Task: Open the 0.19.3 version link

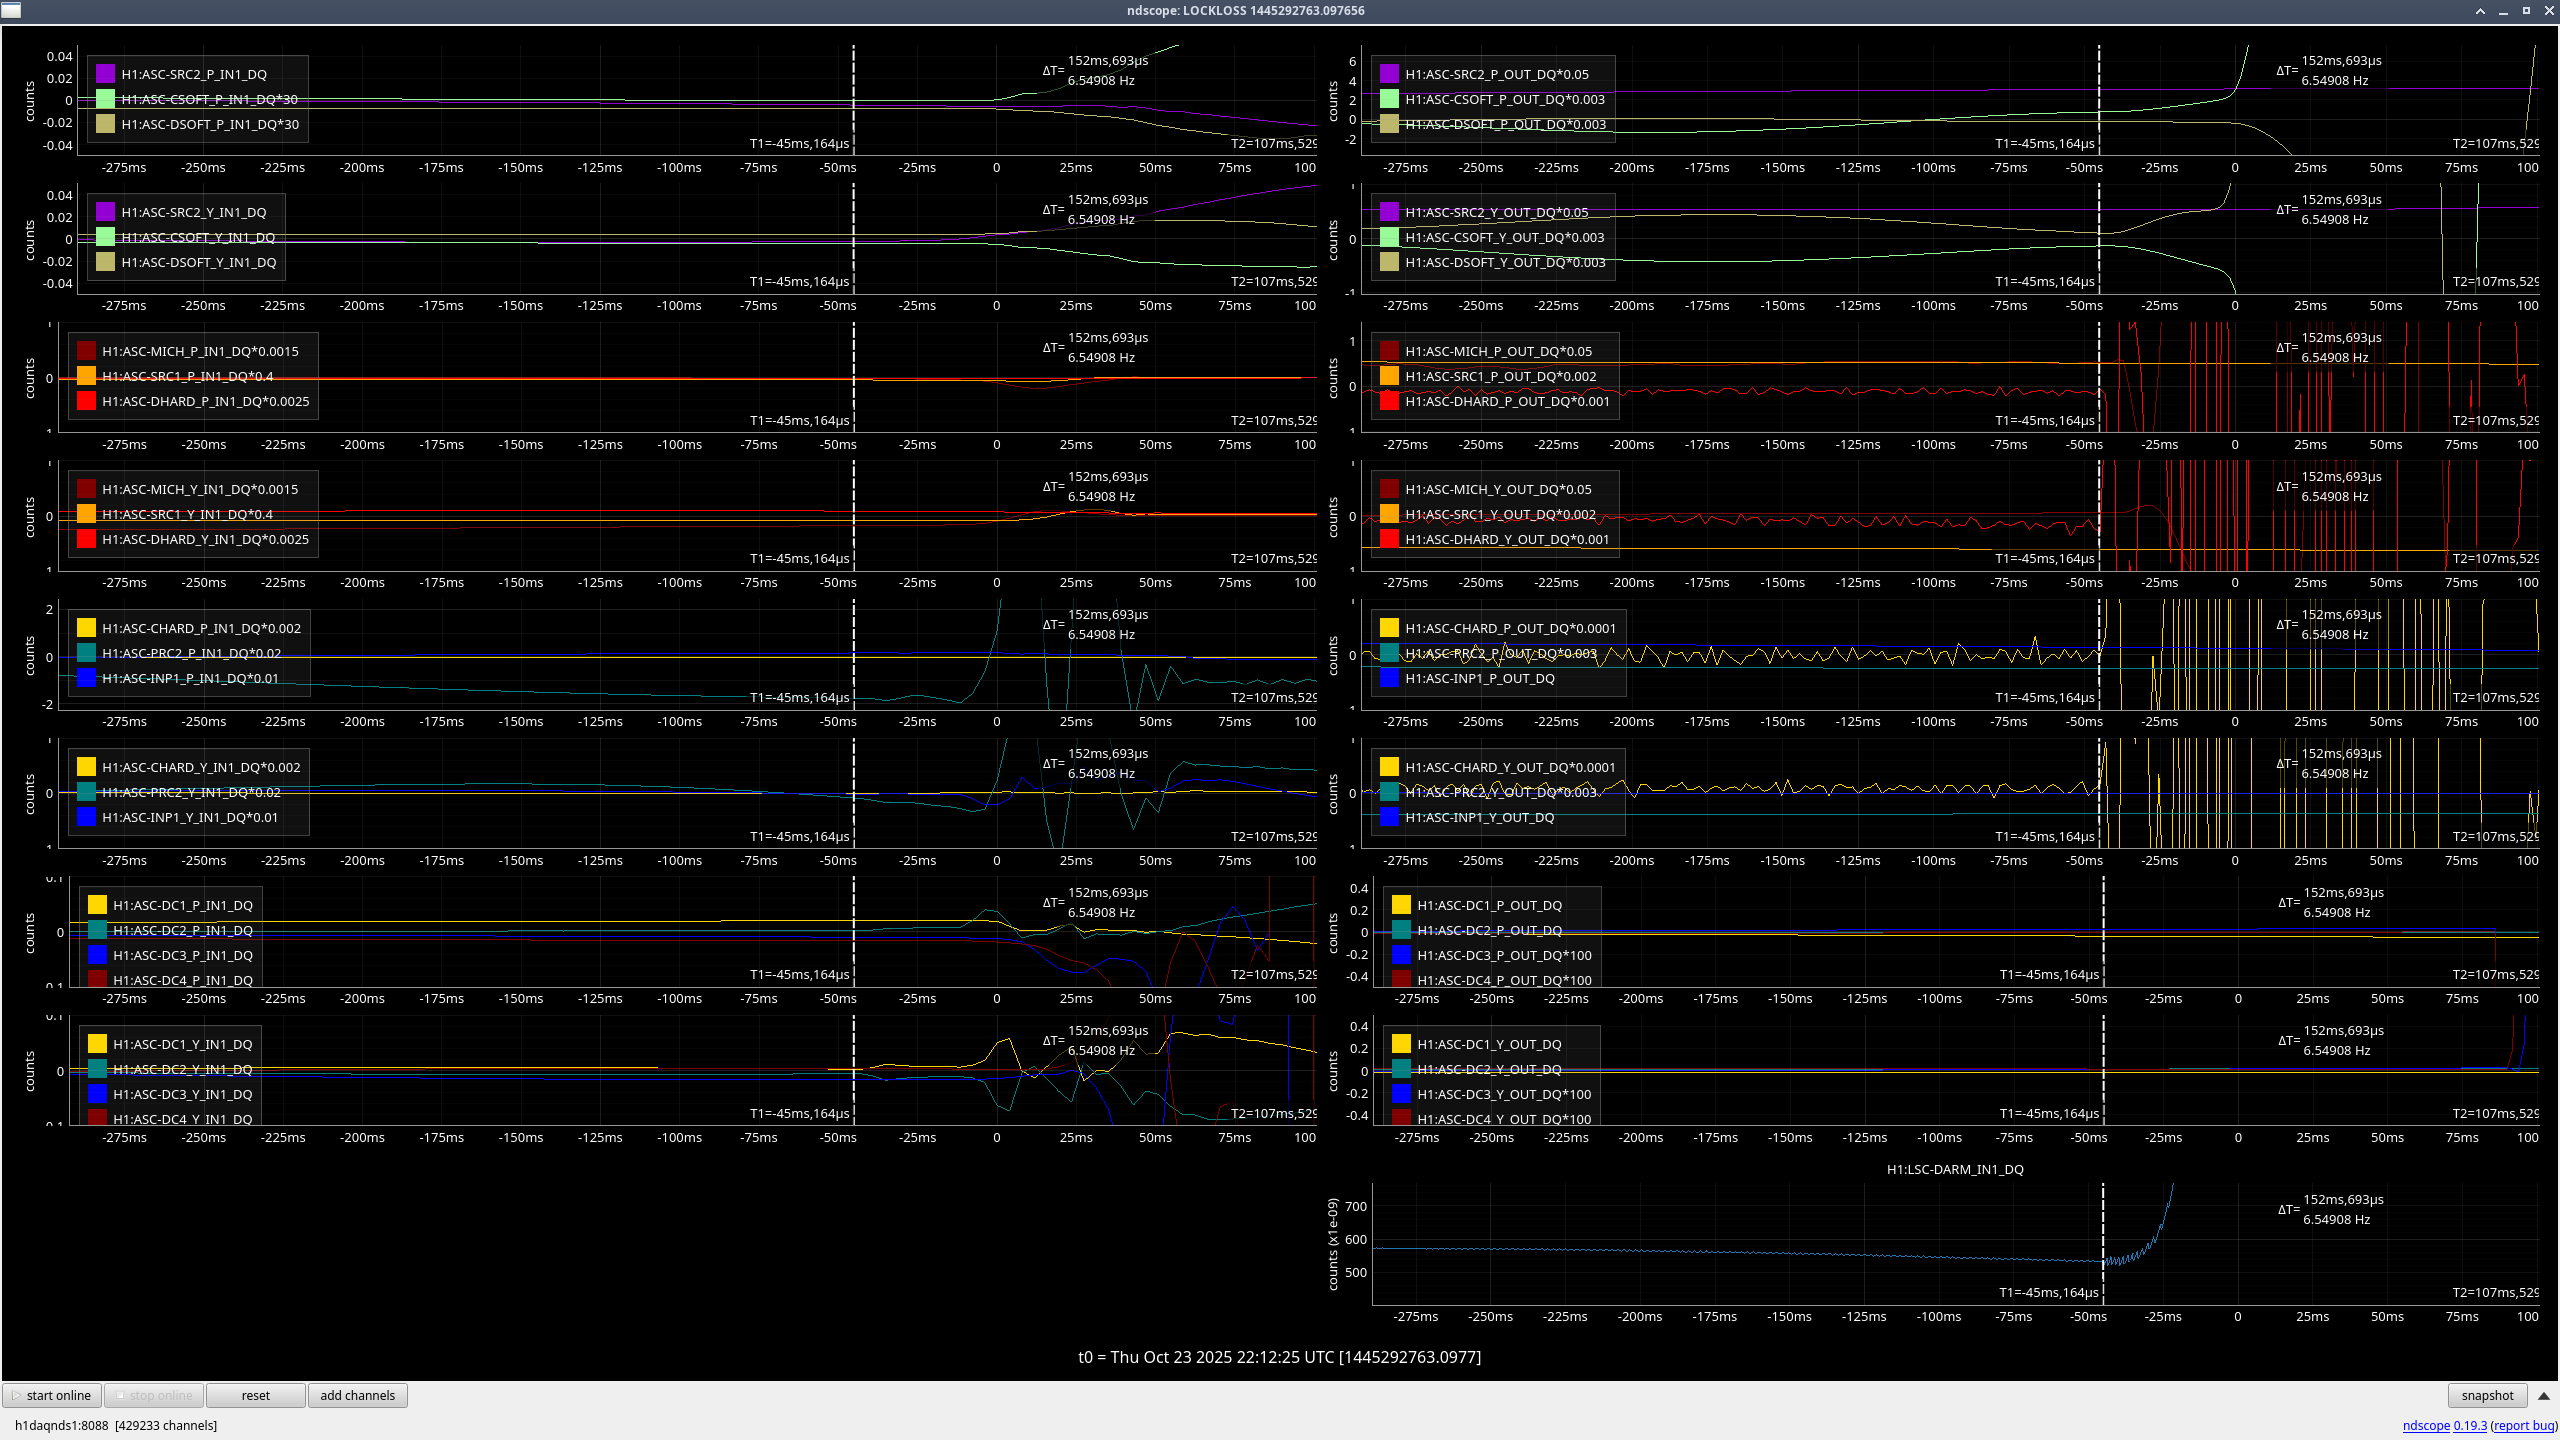Action: click(2470, 1425)
